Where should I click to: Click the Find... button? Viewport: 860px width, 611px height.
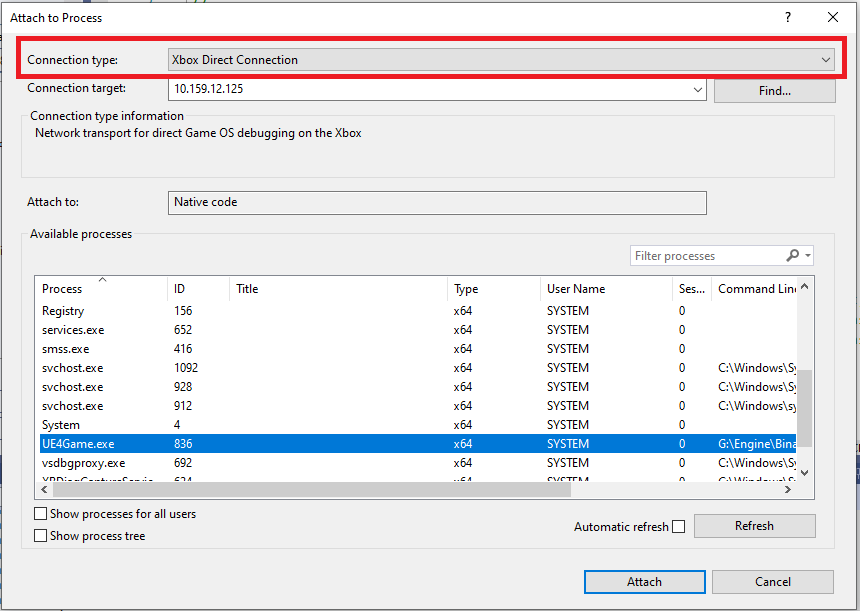pyautogui.click(x=774, y=90)
